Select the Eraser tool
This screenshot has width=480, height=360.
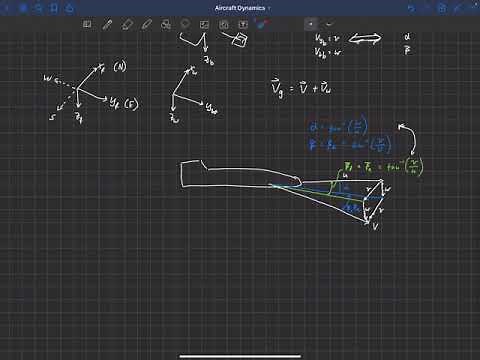[127, 24]
